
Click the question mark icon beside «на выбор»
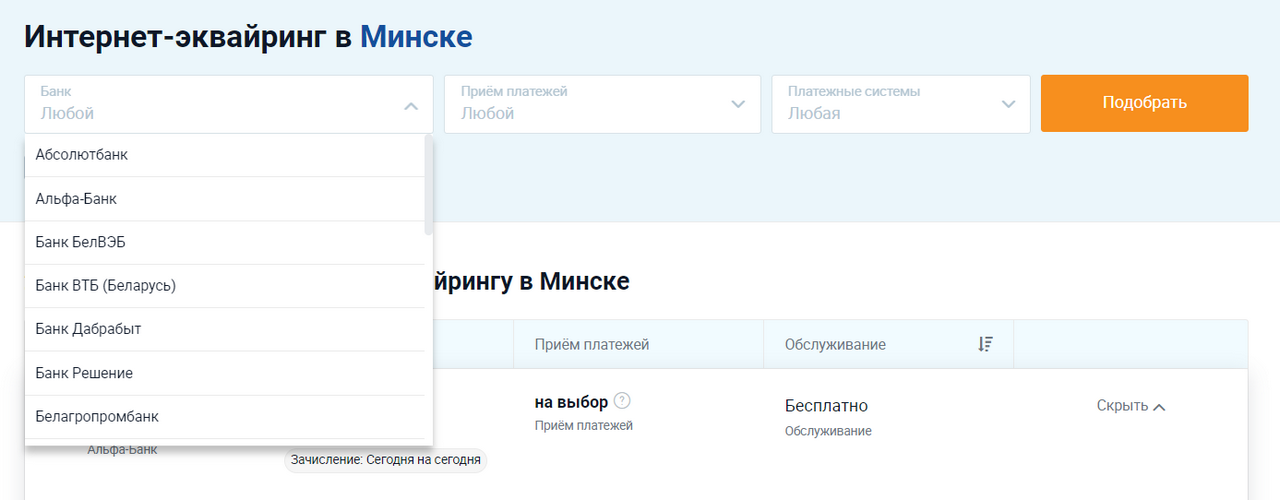623,401
